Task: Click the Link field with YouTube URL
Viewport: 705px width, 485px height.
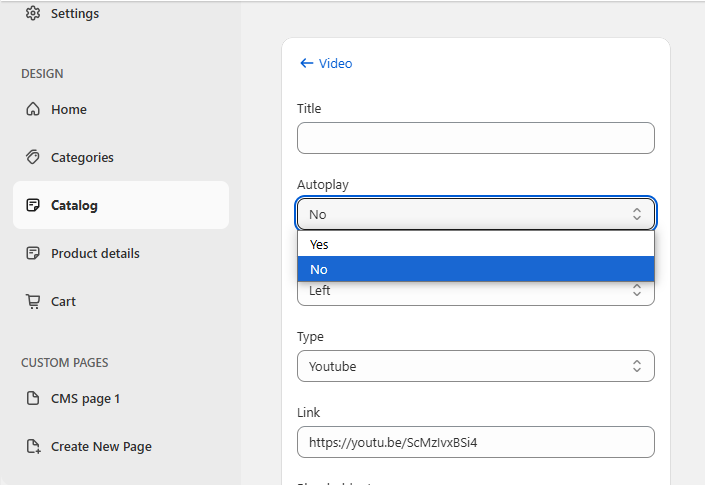Action: coord(476,442)
